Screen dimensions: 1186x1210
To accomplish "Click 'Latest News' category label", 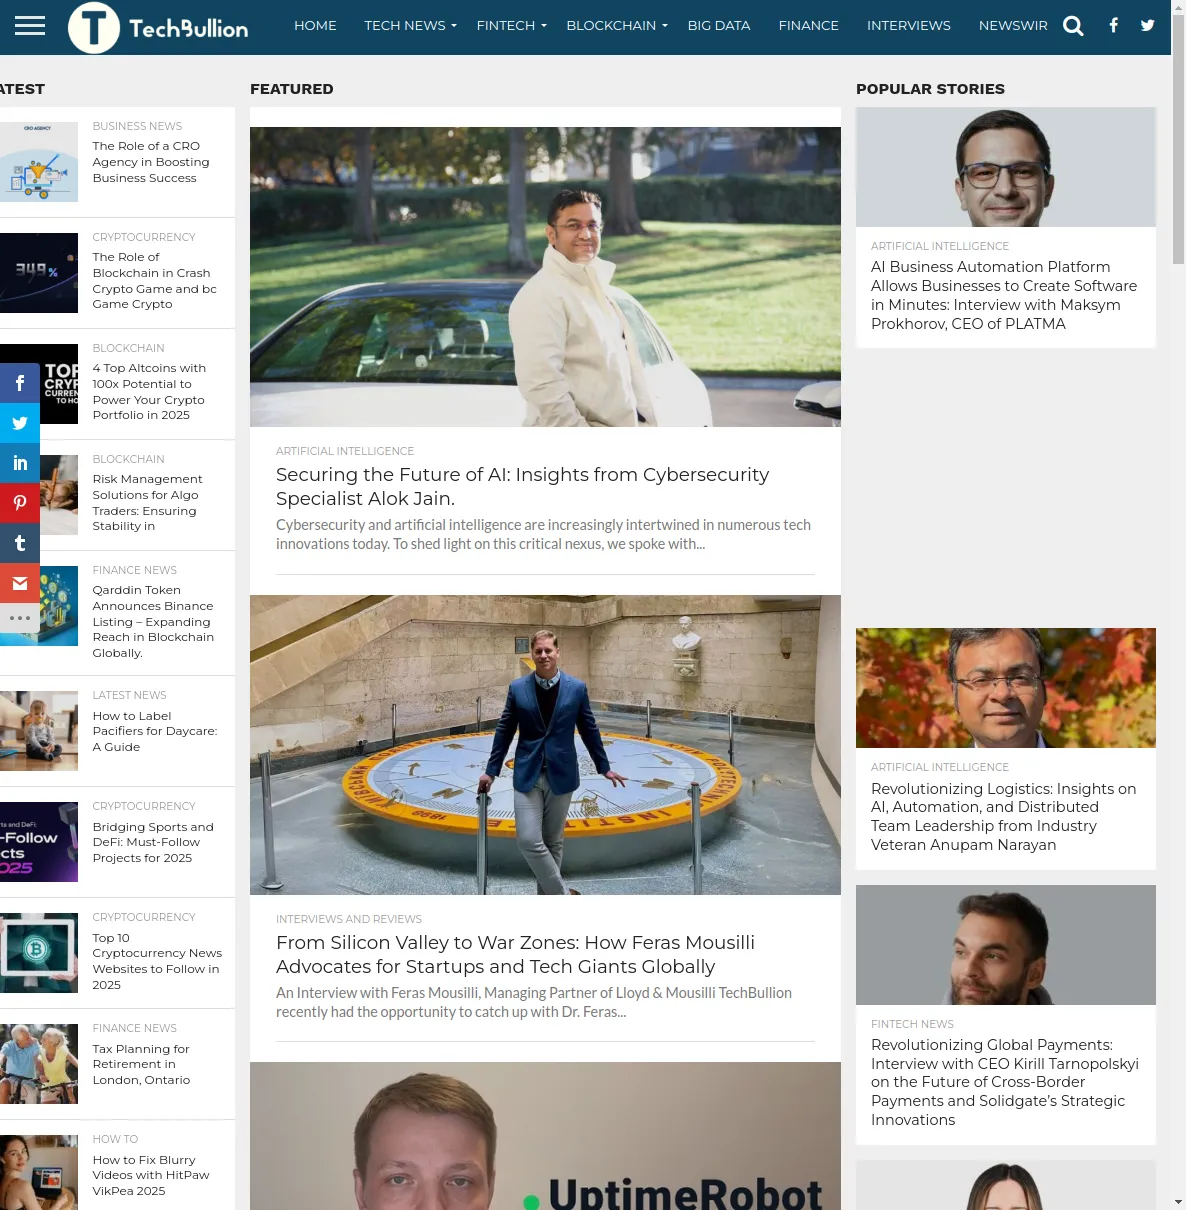I will pyautogui.click(x=130, y=696).
